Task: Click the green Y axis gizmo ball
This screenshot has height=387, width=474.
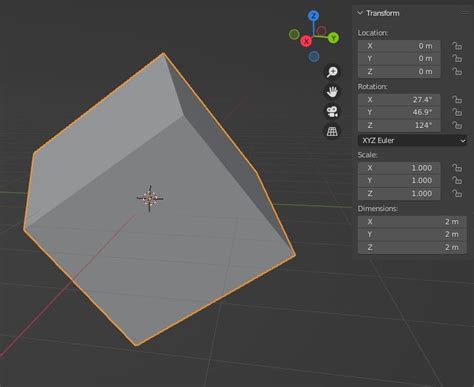Action: [333, 38]
